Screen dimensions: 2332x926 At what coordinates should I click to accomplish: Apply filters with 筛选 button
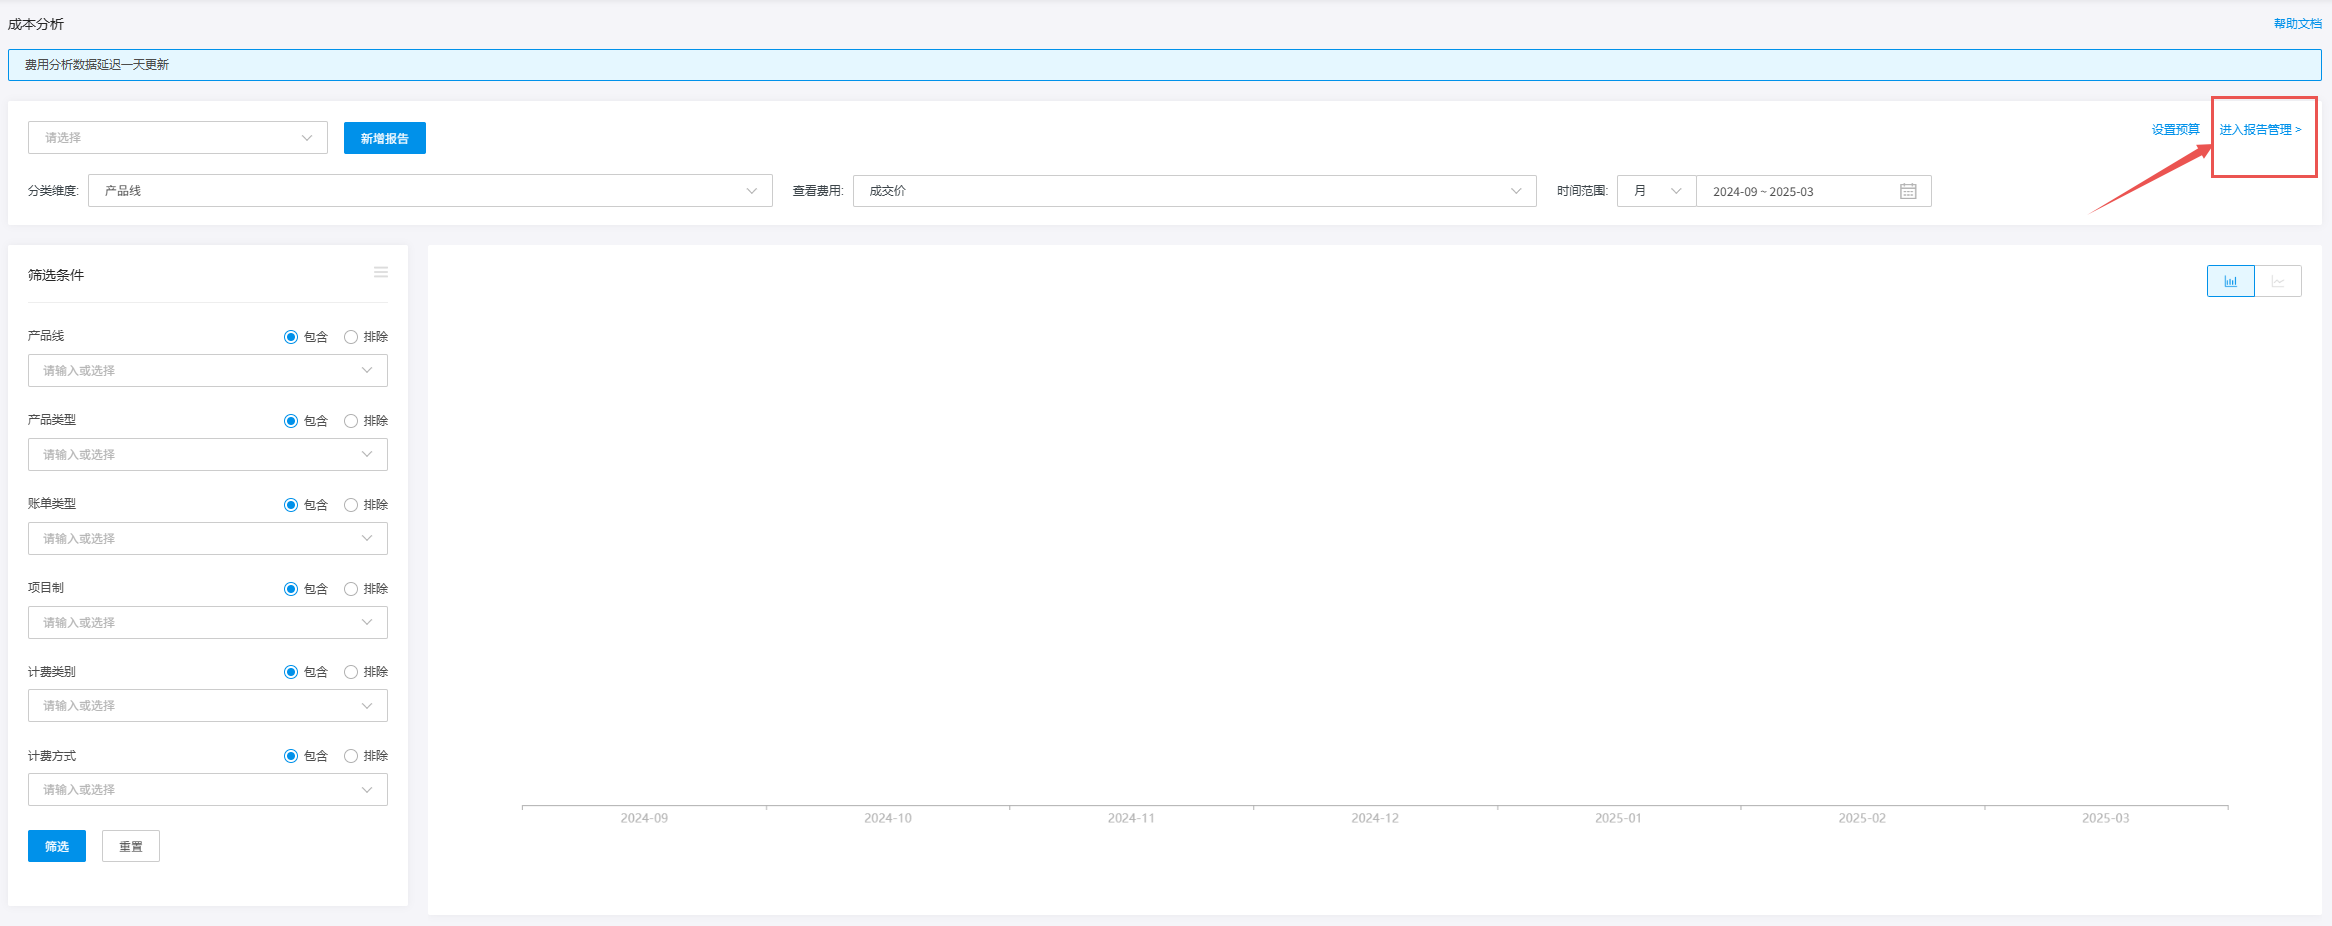pos(57,846)
